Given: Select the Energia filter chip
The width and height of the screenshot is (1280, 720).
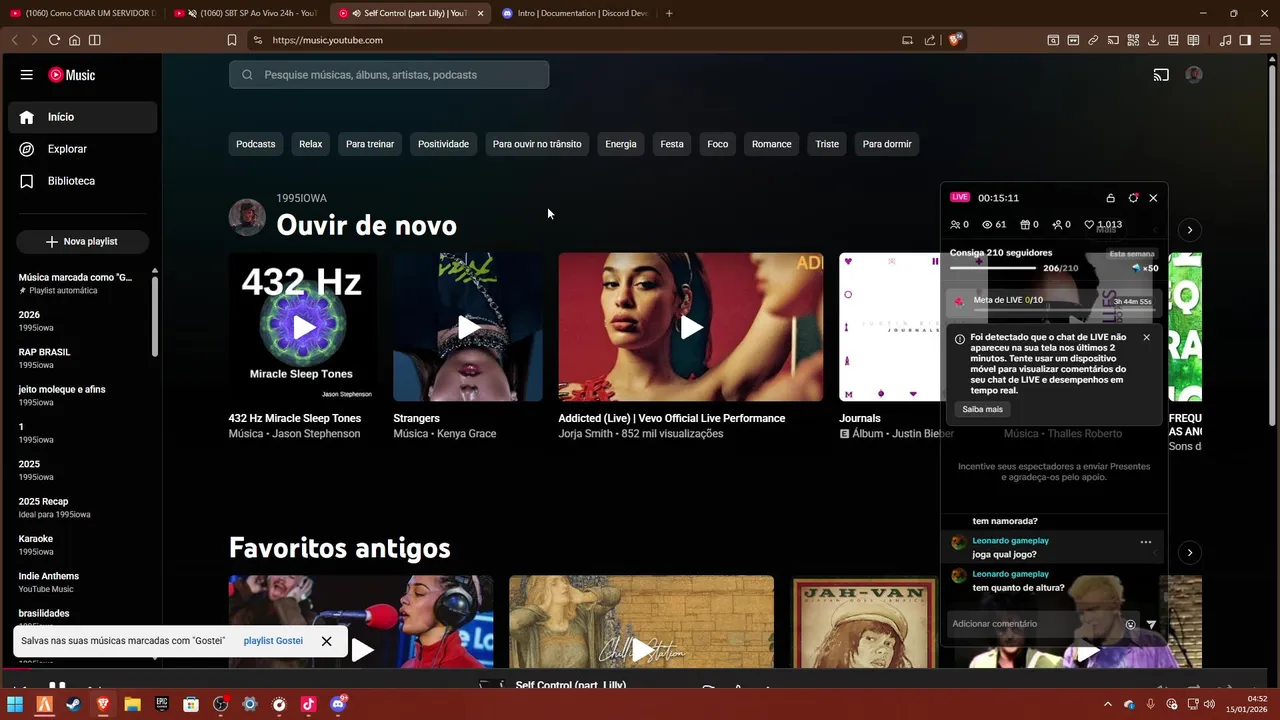Looking at the screenshot, I should point(620,144).
